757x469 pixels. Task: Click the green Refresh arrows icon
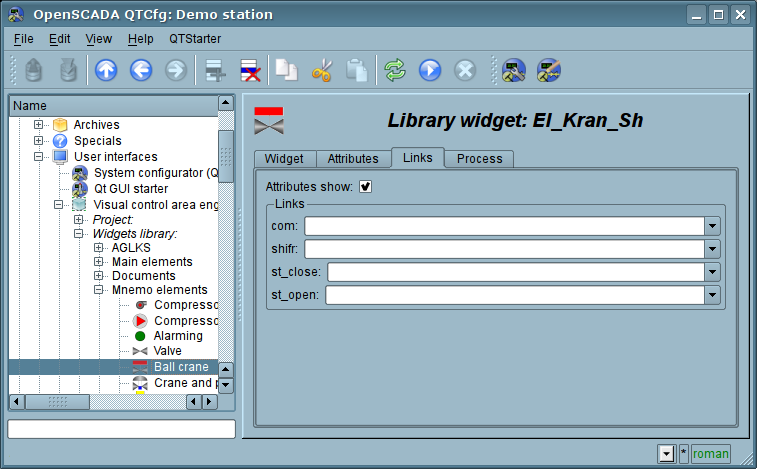396,70
